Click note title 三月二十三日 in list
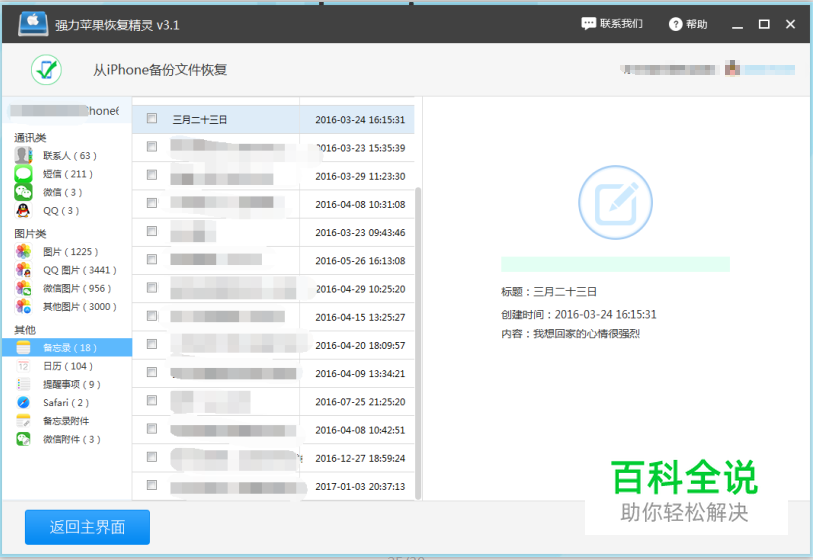The width and height of the screenshot is (813, 560). 200,120
